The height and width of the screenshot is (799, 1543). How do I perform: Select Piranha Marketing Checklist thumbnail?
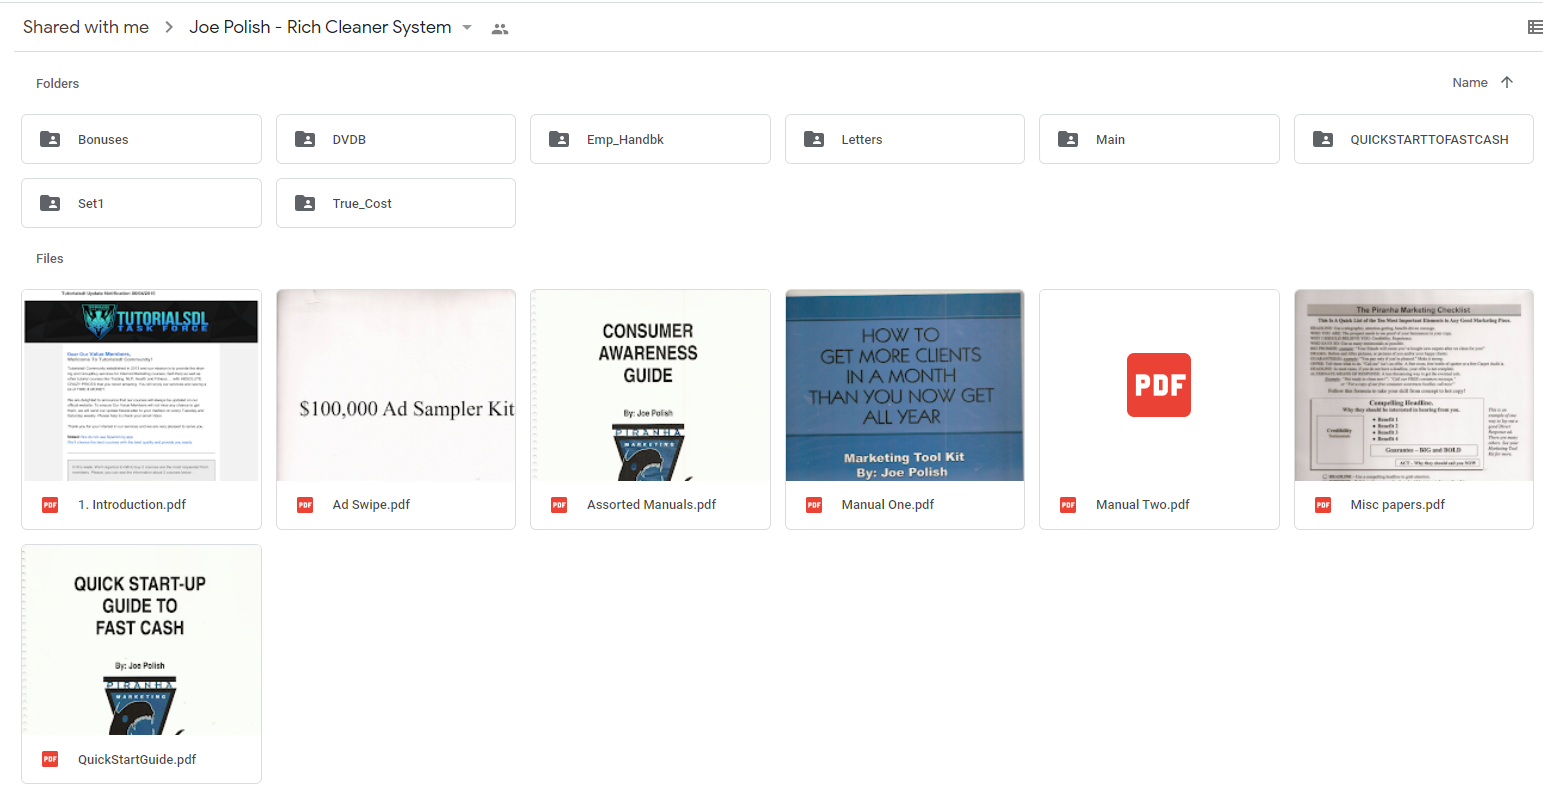pos(1414,385)
